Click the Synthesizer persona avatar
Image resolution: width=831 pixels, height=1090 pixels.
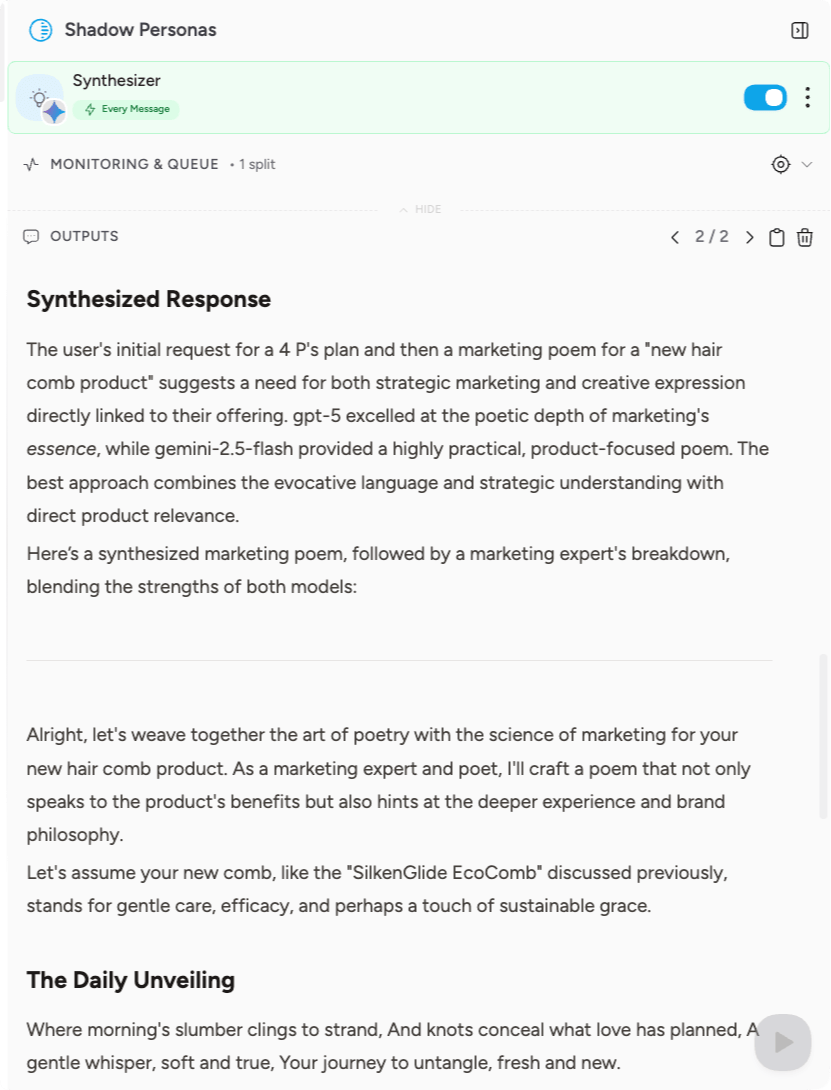click(40, 98)
